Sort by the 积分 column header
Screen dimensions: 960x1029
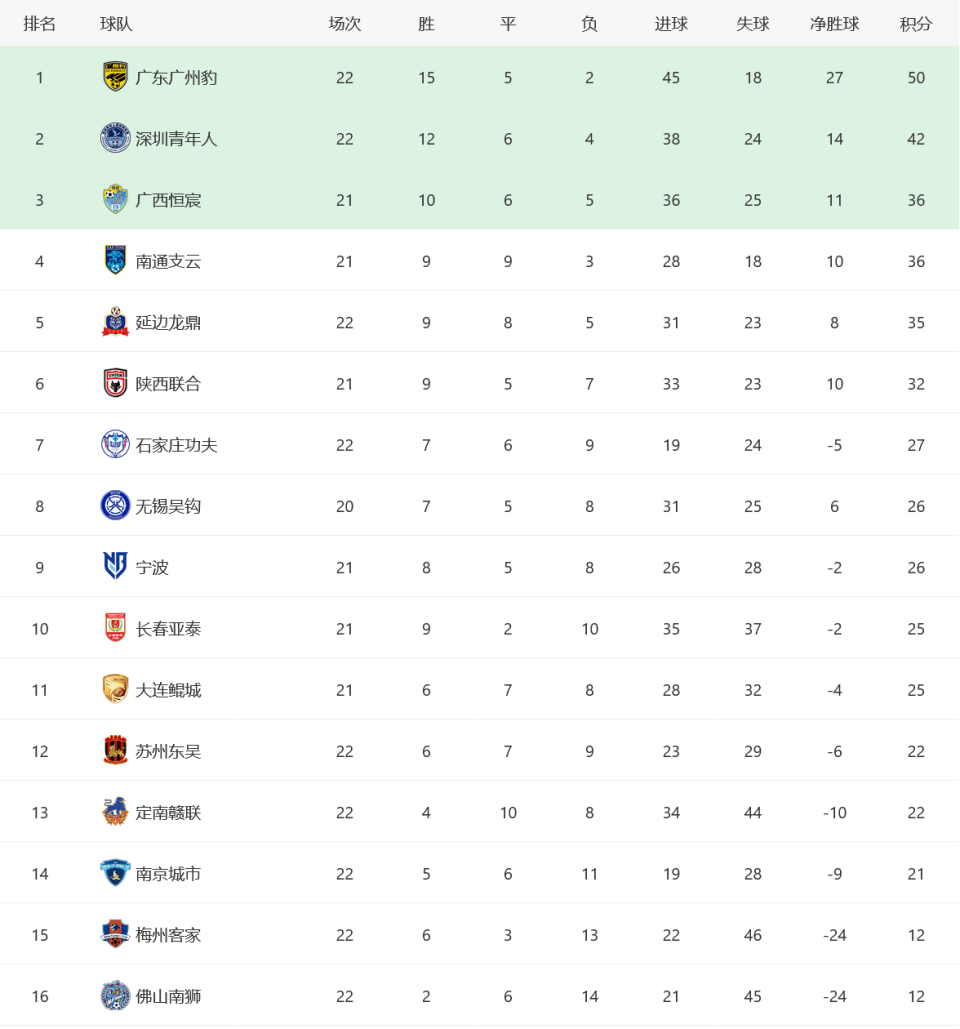click(915, 24)
